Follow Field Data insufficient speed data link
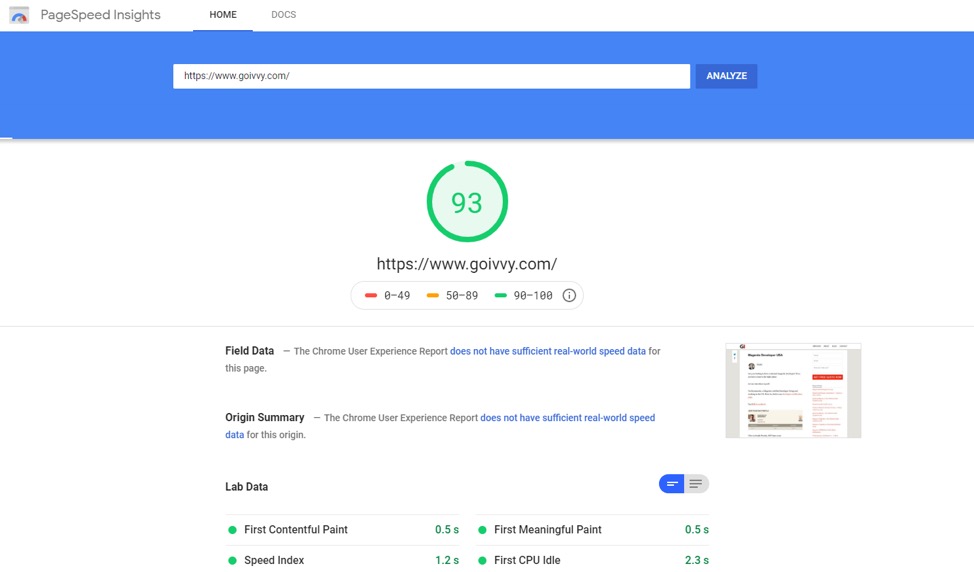Screen dimensions: 974x572 548,351
